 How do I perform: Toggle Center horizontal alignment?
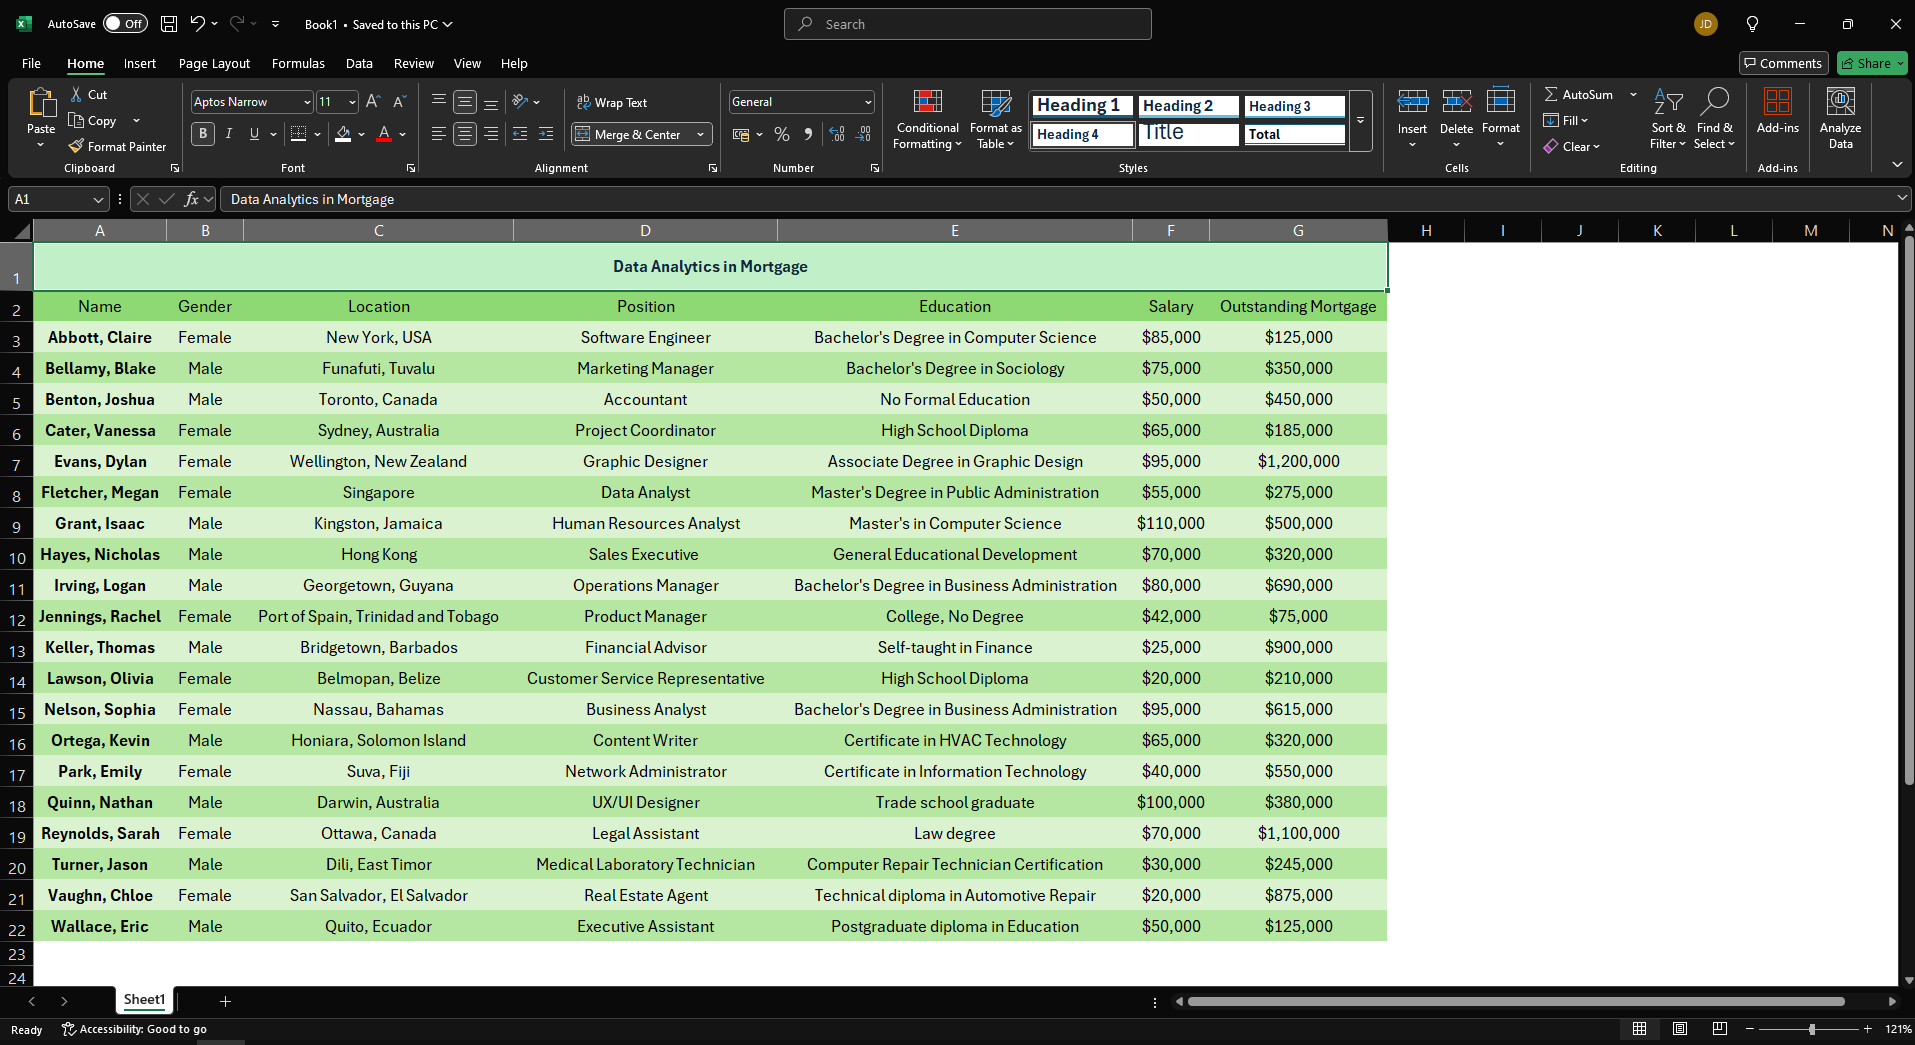click(x=465, y=134)
